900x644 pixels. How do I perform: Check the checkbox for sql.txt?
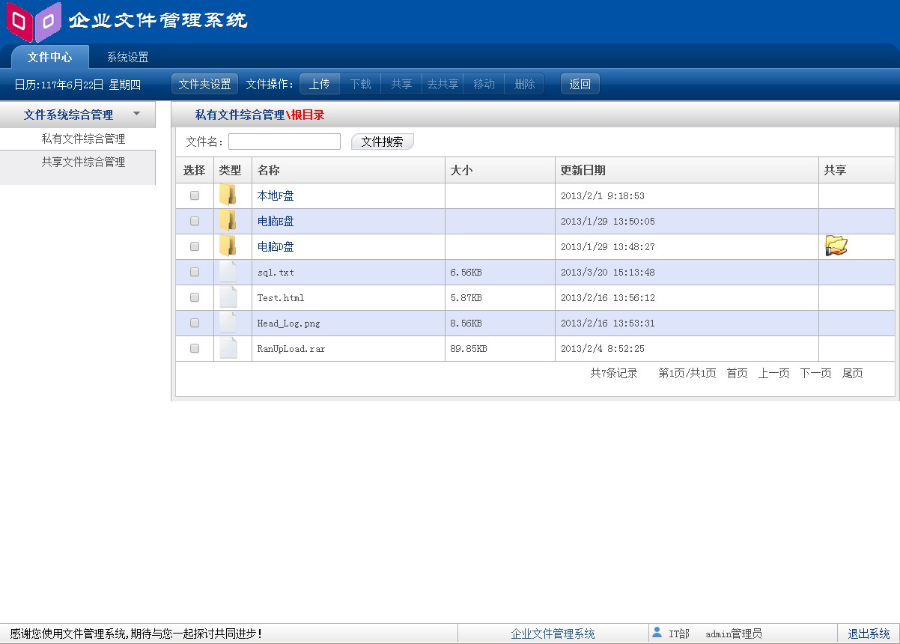coord(194,271)
